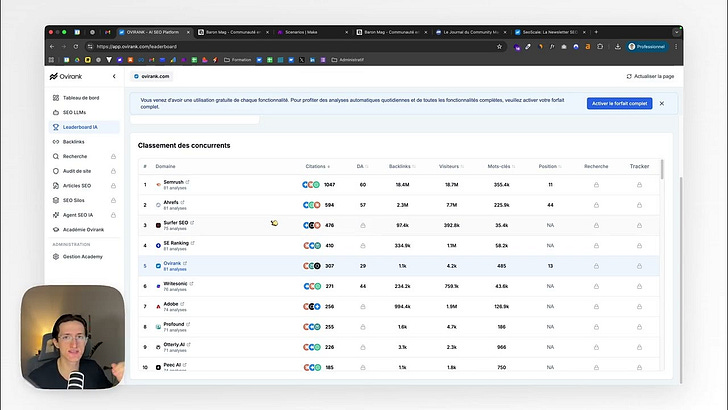Click Adobe visitors value 1.9M
The height and width of the screenshot is (410, 728).
[451, 306]
